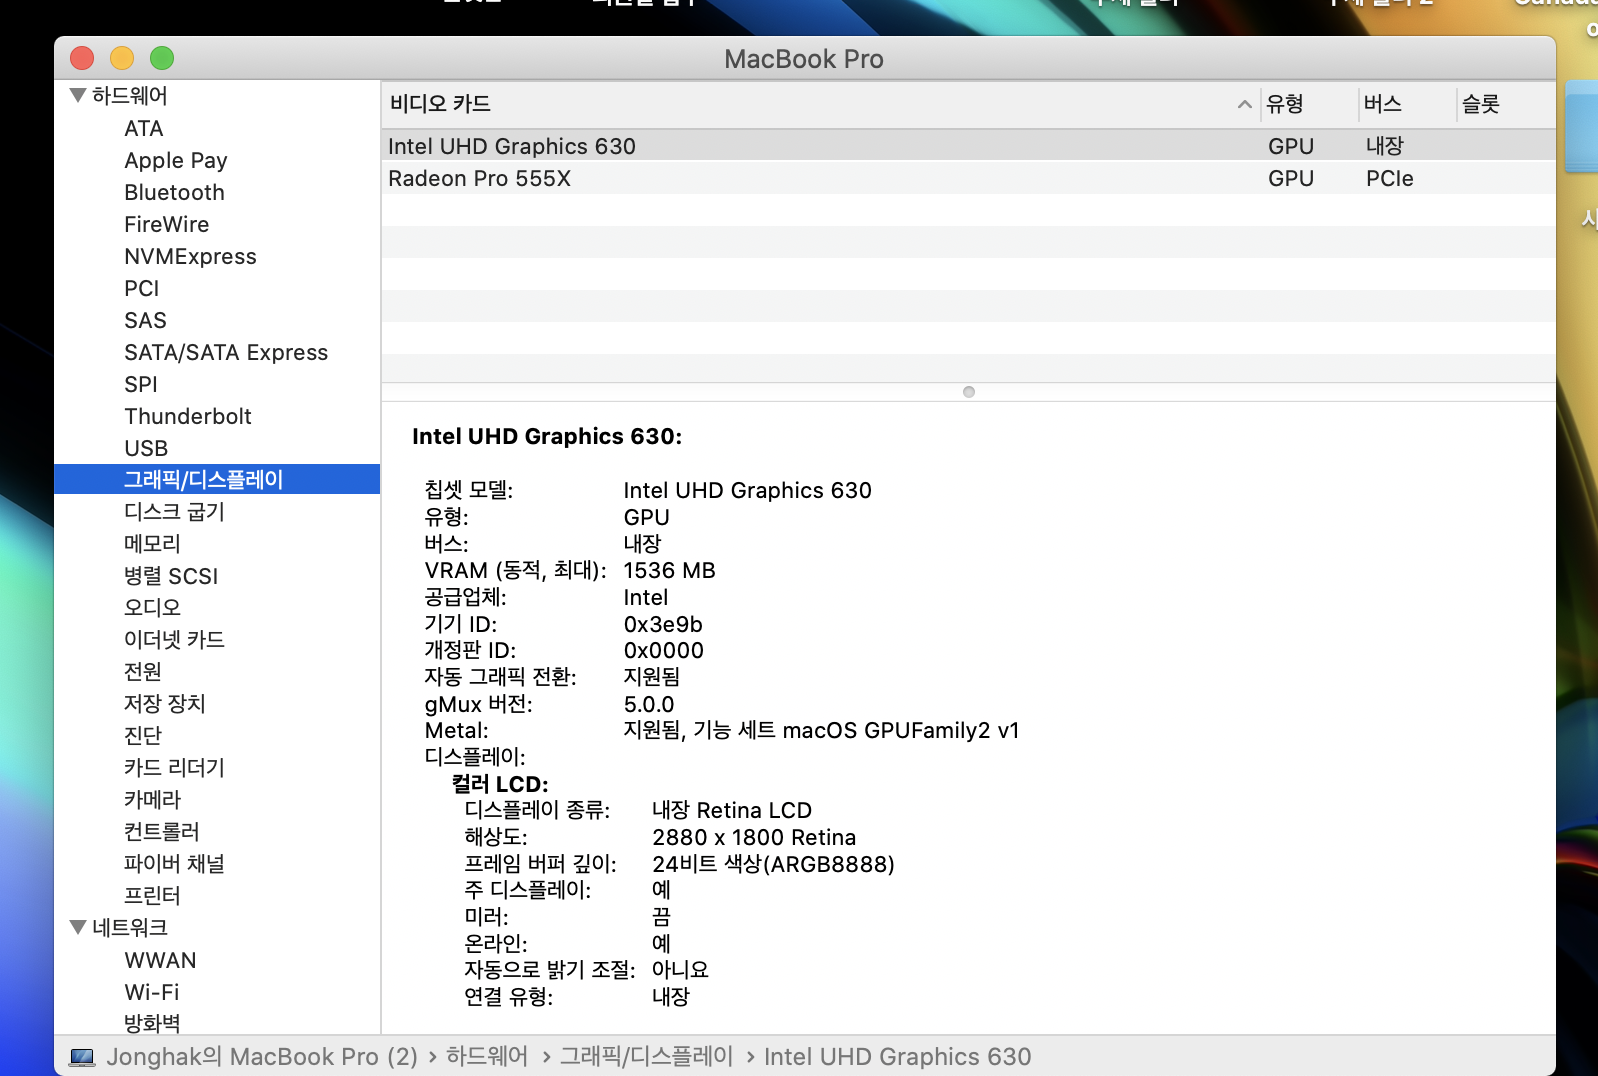Select Wi-Fi under 네트워크
Viewport: 1598px width, 1076px height.
152,993
